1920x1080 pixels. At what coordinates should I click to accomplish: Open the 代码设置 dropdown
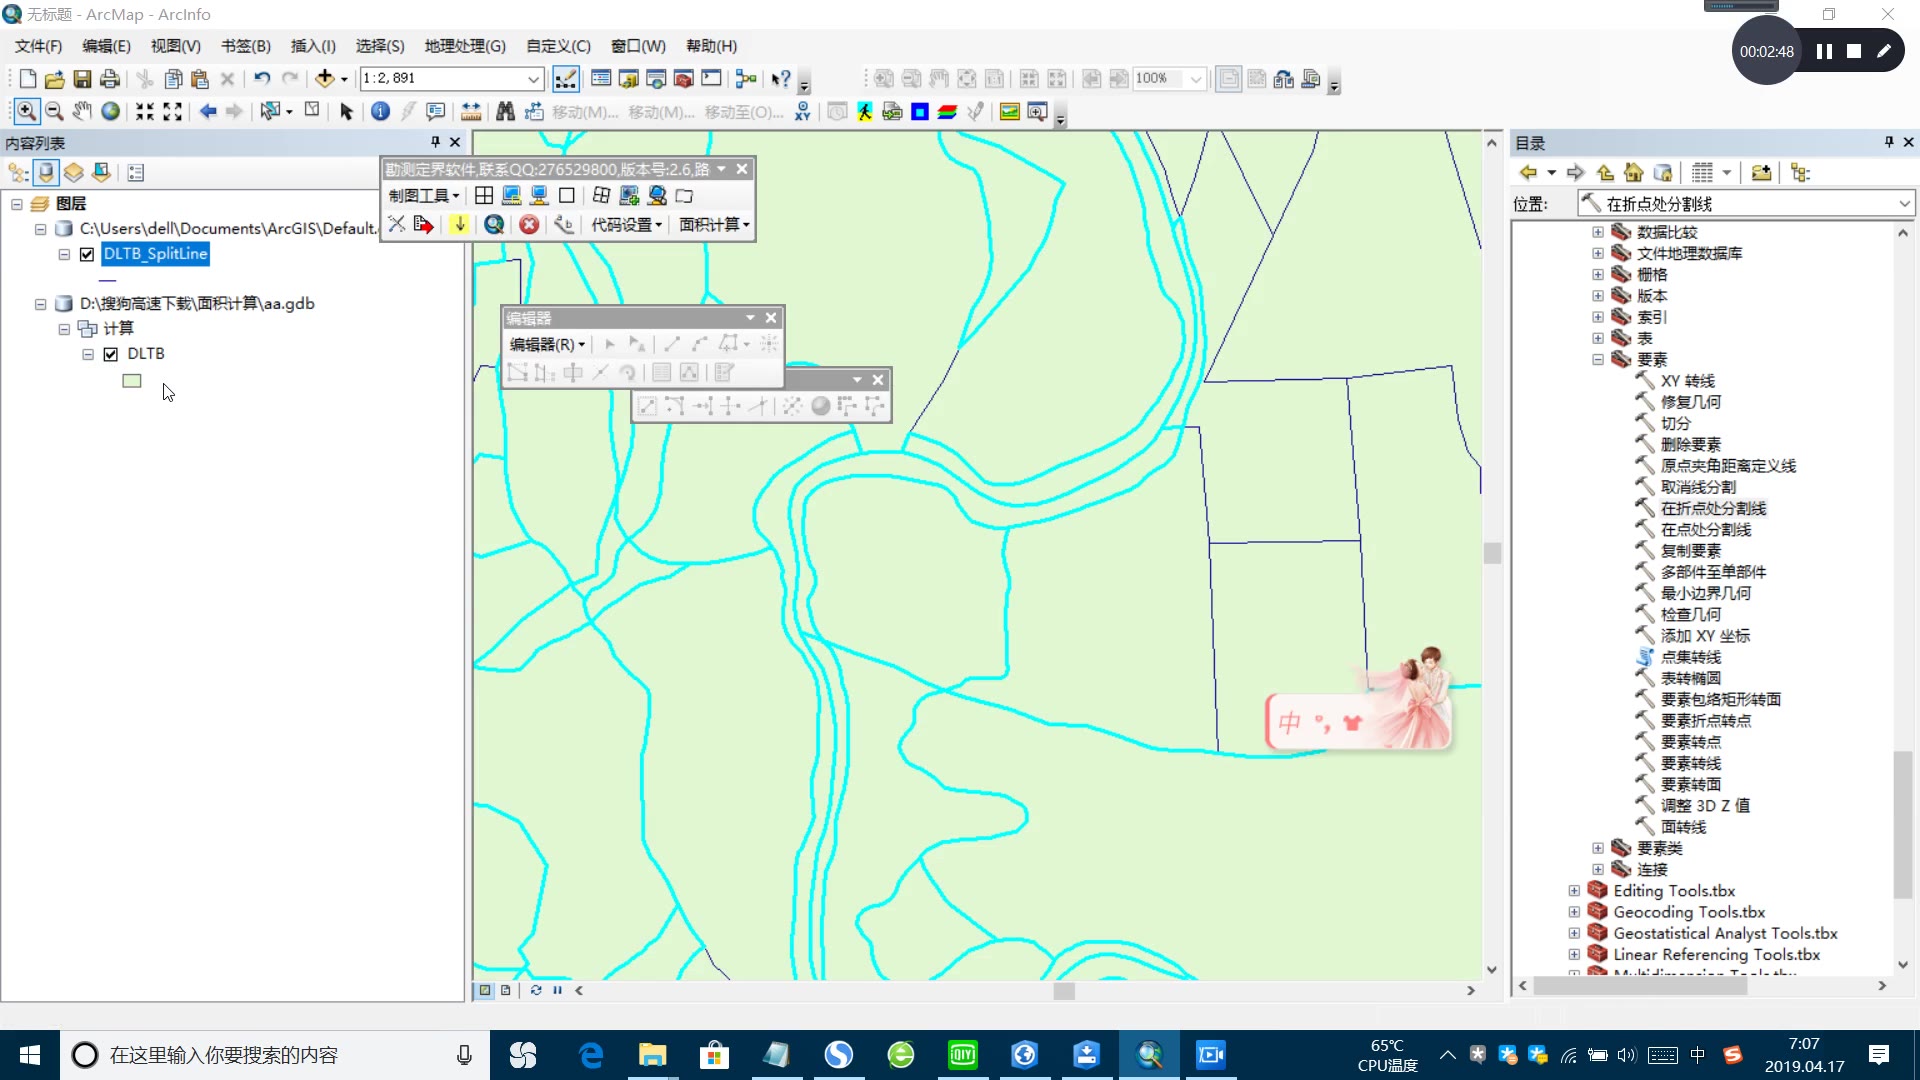tap(626, 224)
